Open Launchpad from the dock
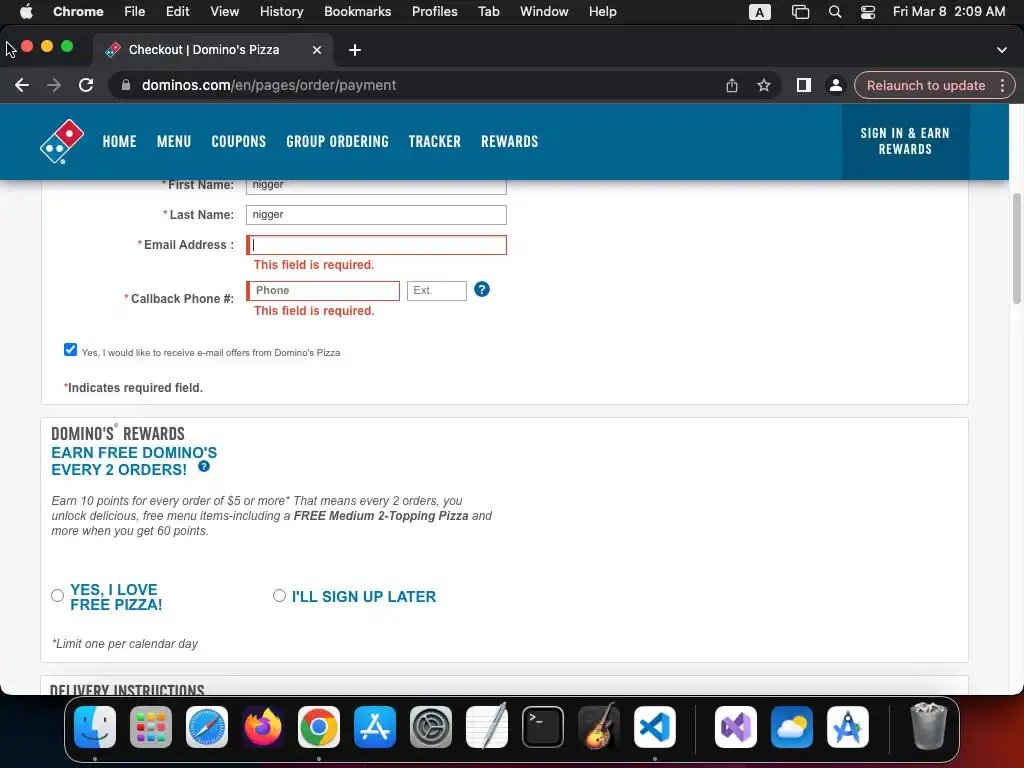Viewport: 1024px width, 768px height. pos(151,727)
